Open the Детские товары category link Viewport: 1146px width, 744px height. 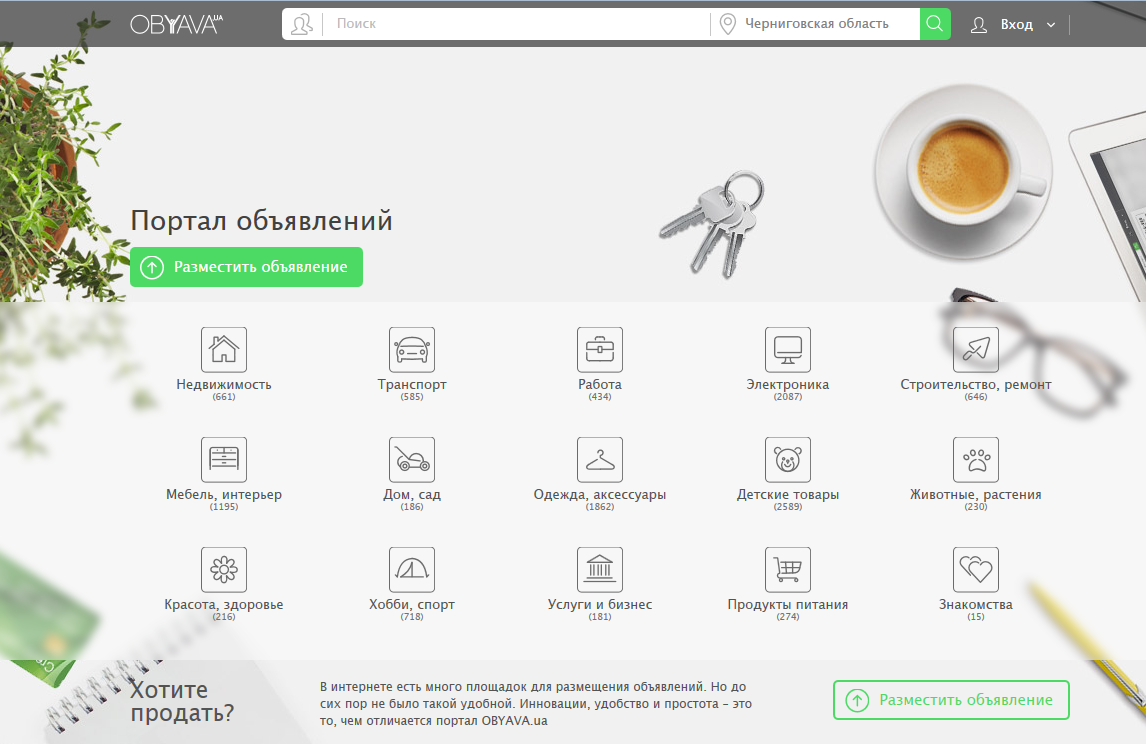[x=788, y=495]
